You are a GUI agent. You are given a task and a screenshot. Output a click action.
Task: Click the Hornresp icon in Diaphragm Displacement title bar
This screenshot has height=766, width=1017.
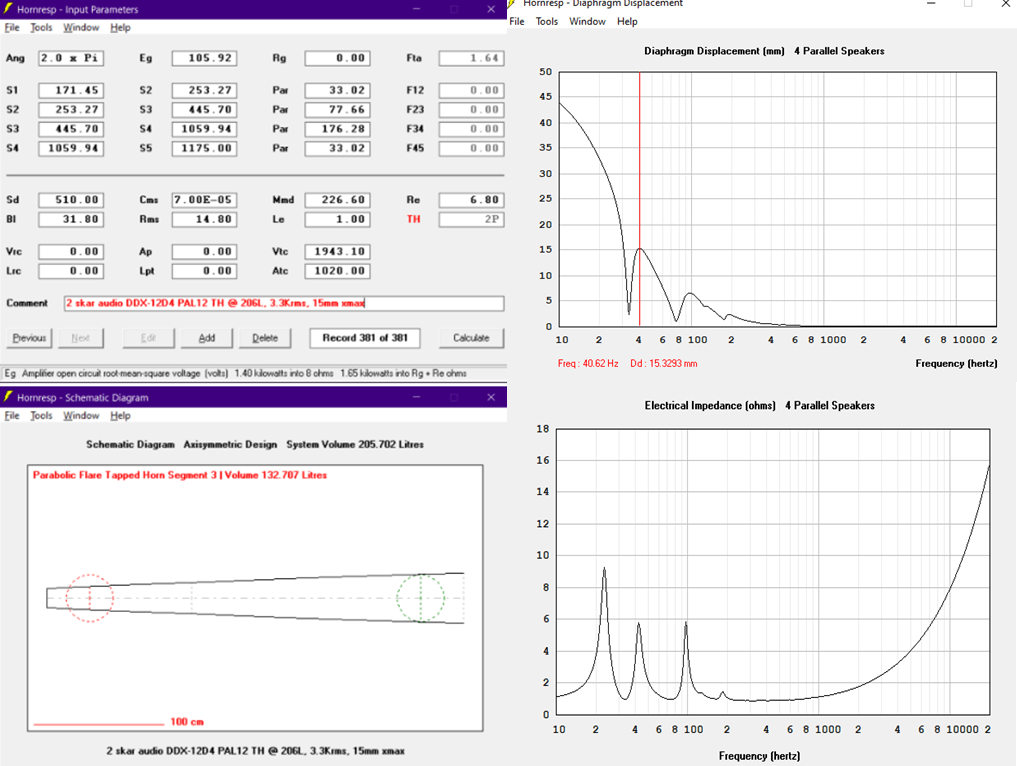[x=512, y=3]
